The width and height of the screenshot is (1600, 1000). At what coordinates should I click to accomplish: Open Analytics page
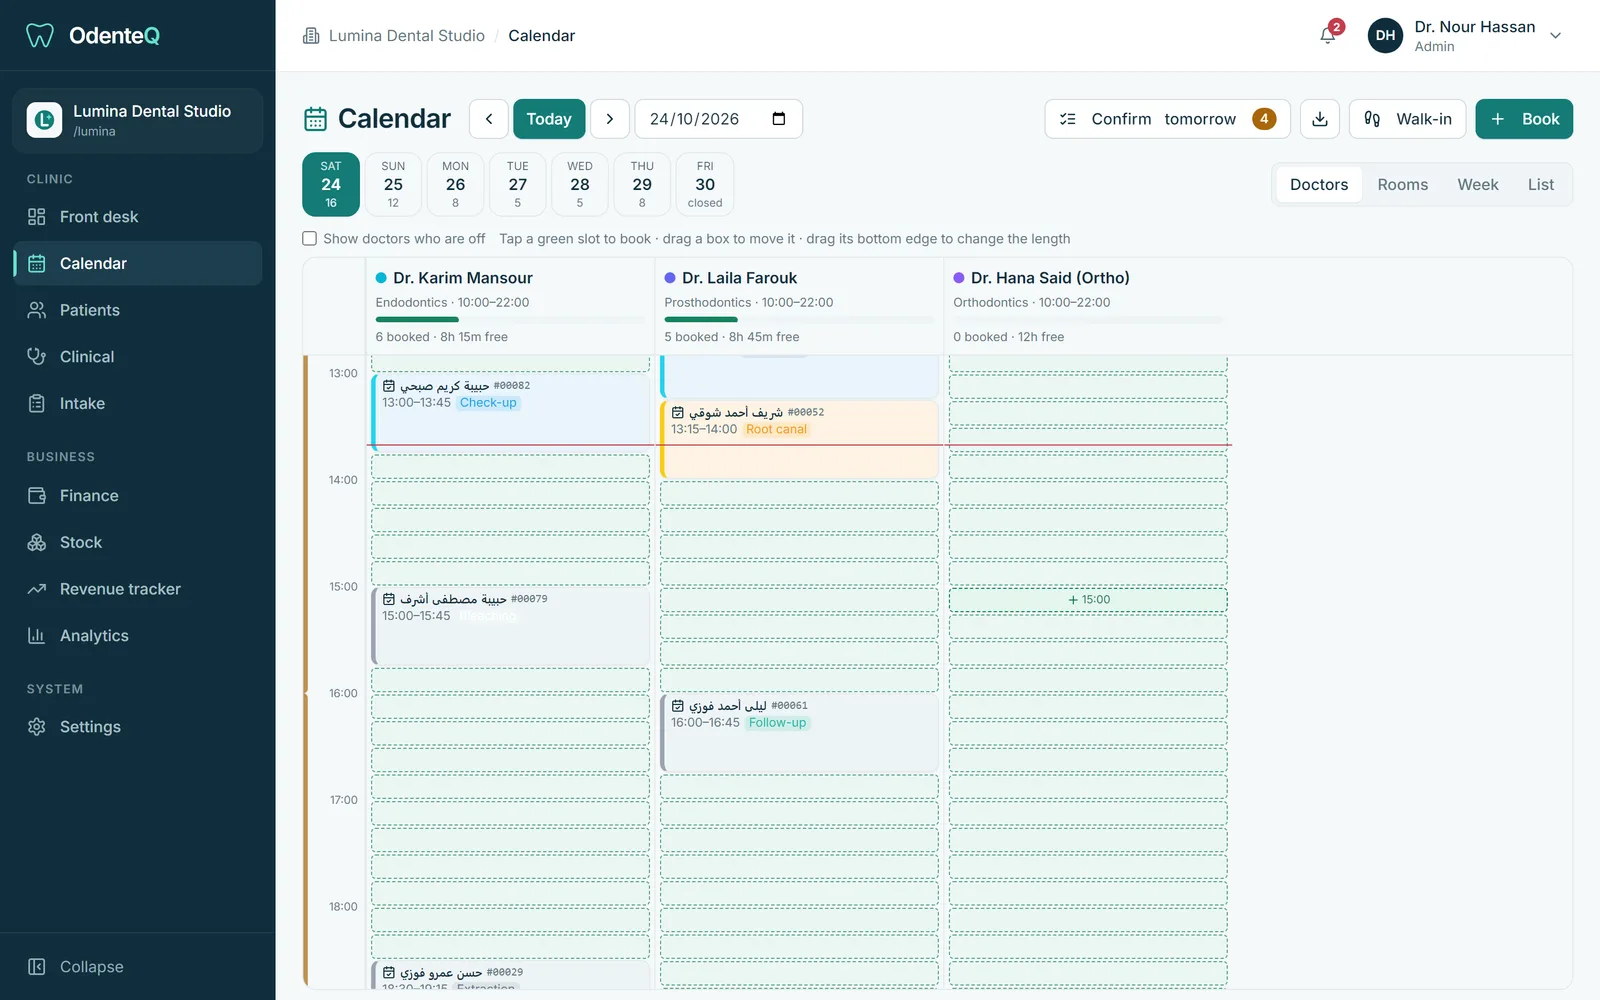pyautogui.click(x=138, y=636)
